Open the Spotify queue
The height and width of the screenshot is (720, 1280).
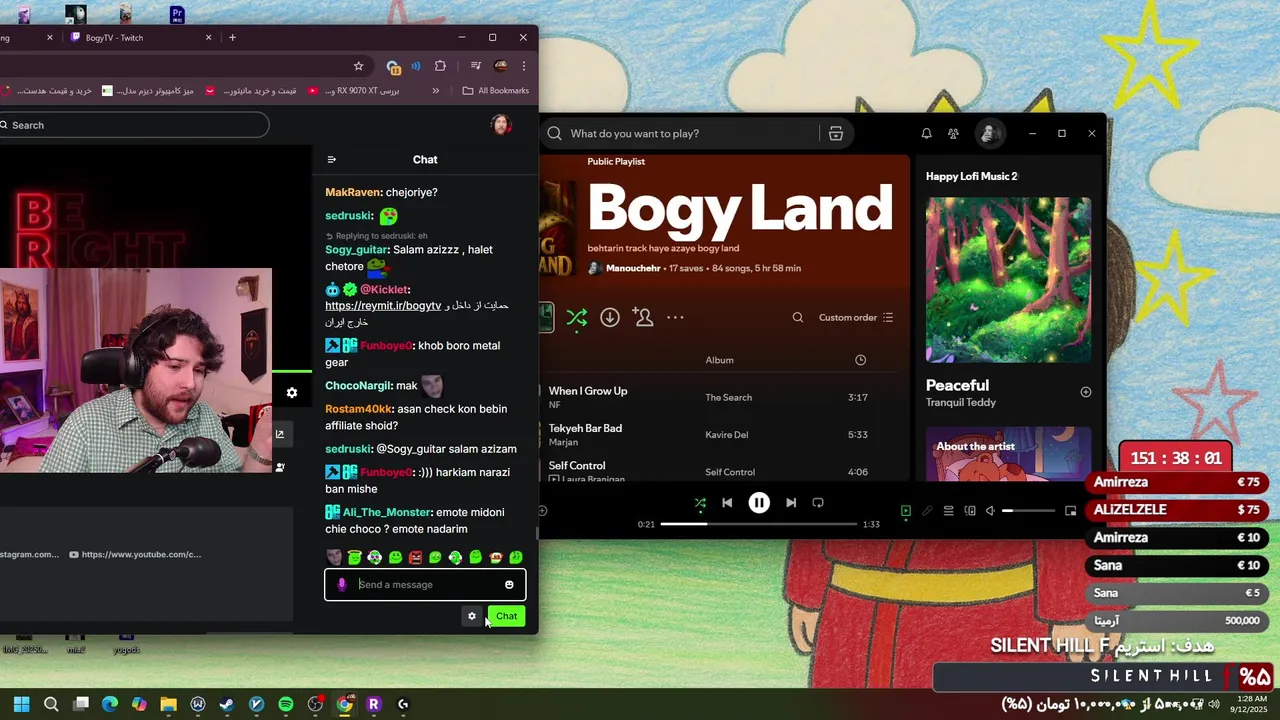[x=949, y=511]
